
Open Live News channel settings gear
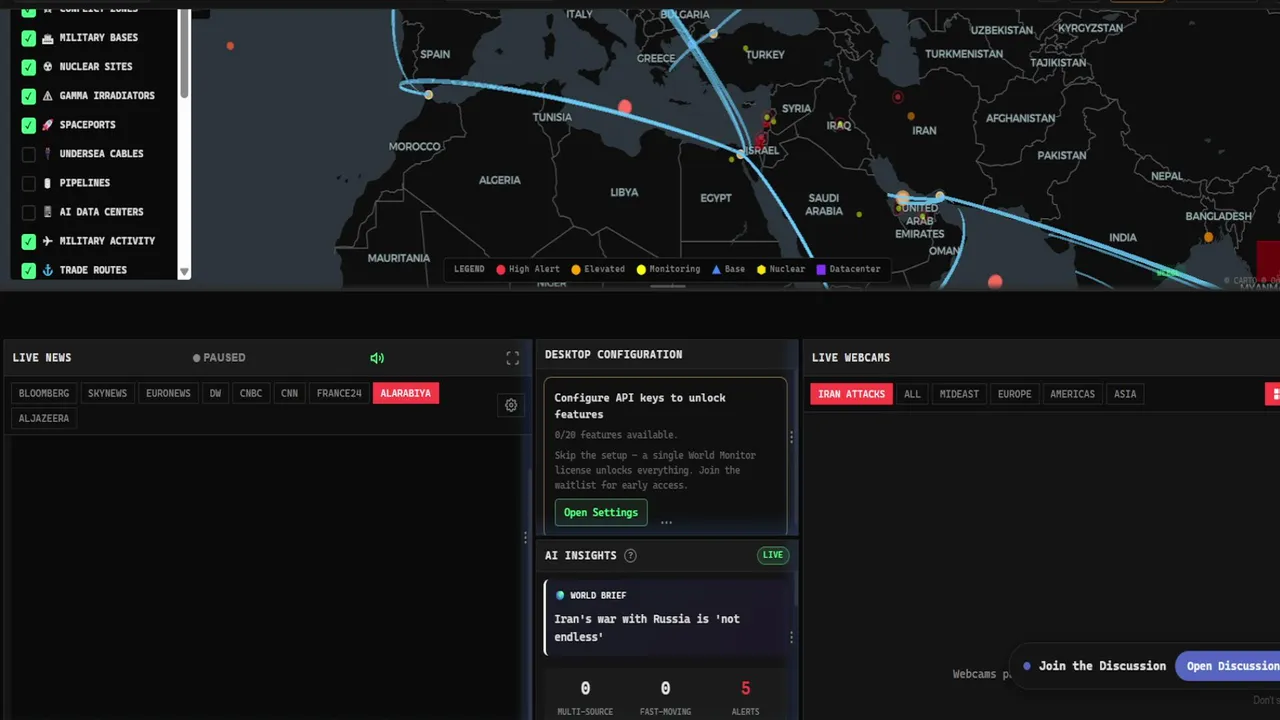[511, 405]
